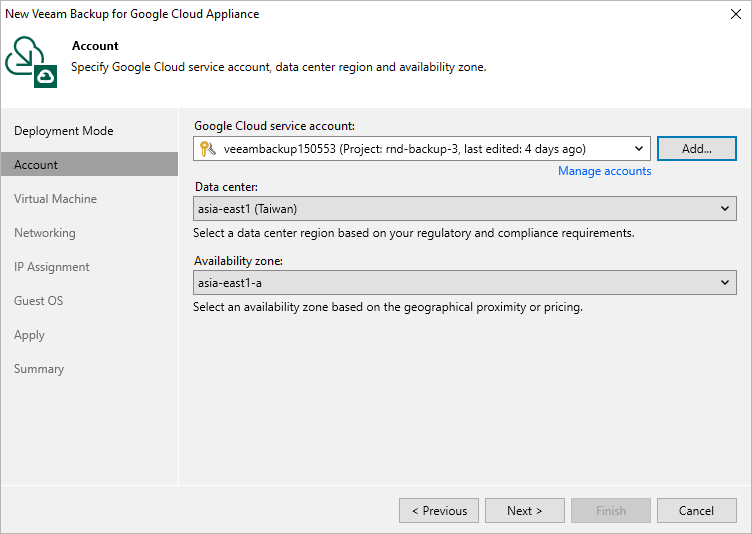Click the dialog title bar text
752x534 pixels.
132,14
